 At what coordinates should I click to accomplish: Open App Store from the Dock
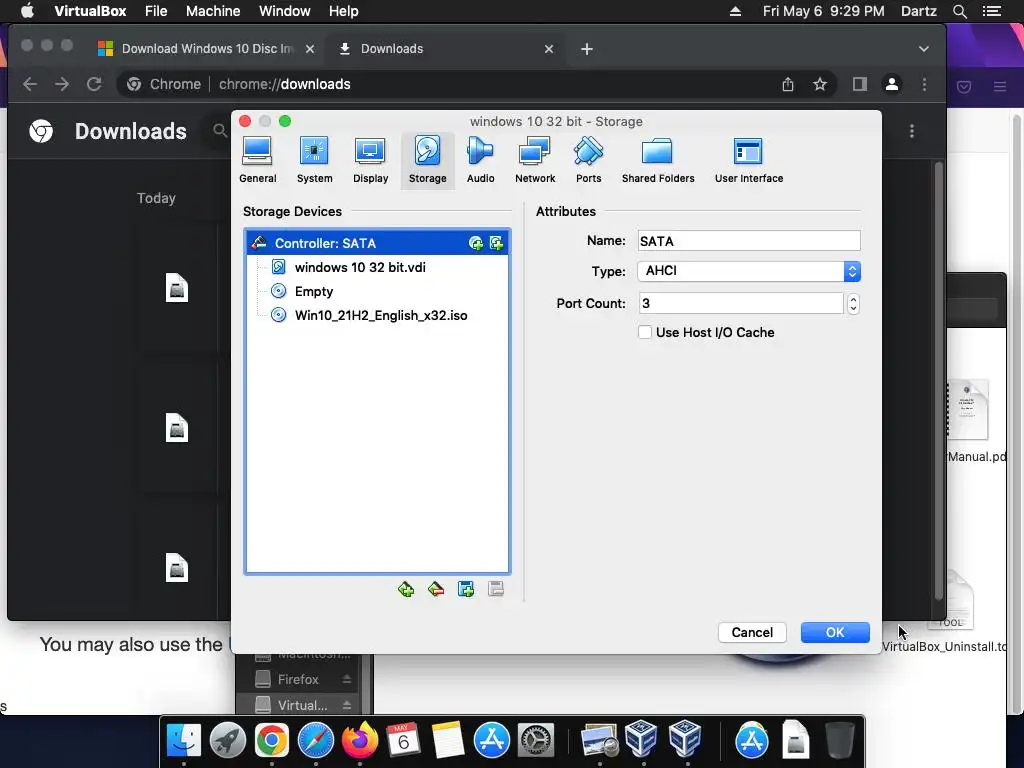tap(491, 741)
